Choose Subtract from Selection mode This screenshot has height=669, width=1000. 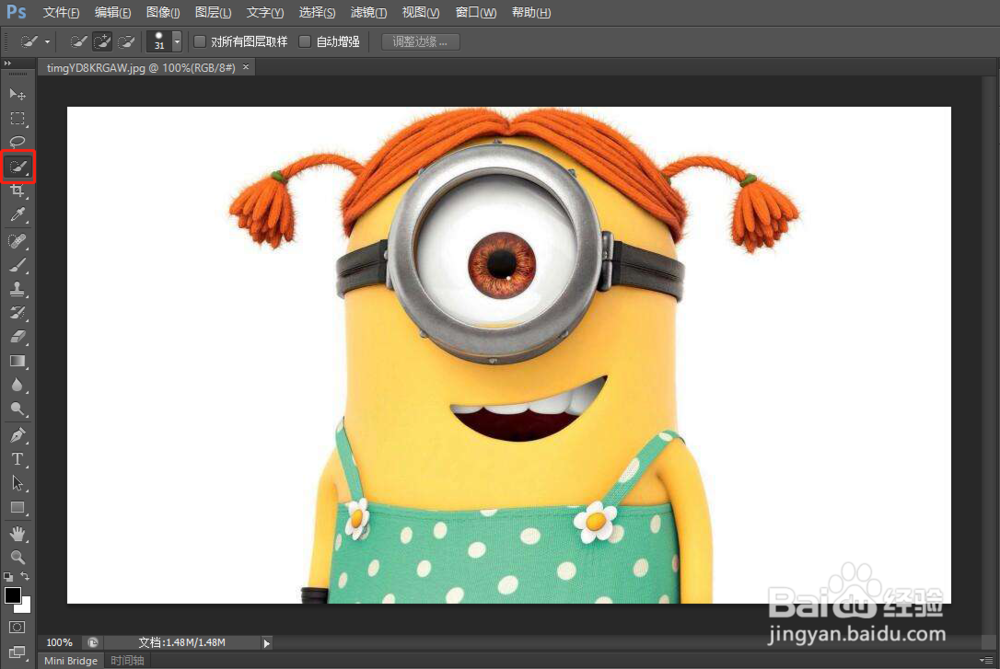click(126, 42)
